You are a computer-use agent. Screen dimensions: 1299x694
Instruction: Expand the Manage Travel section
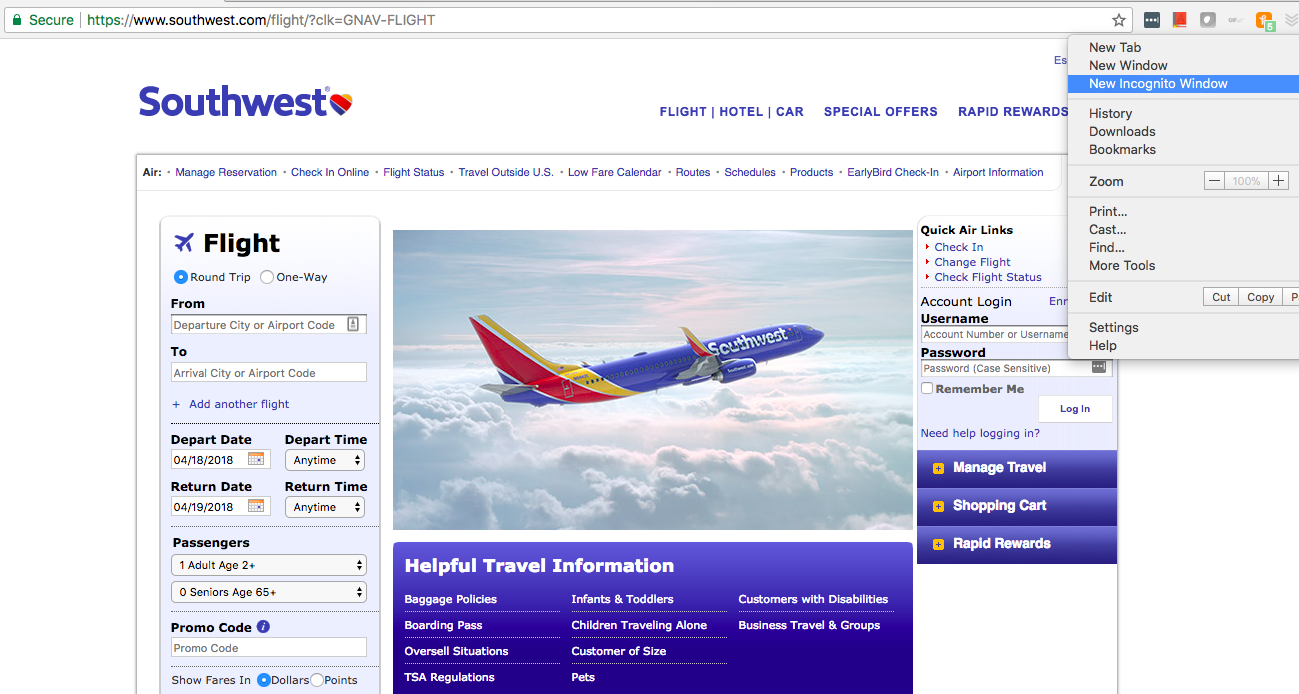click(x=1016, y=468)
